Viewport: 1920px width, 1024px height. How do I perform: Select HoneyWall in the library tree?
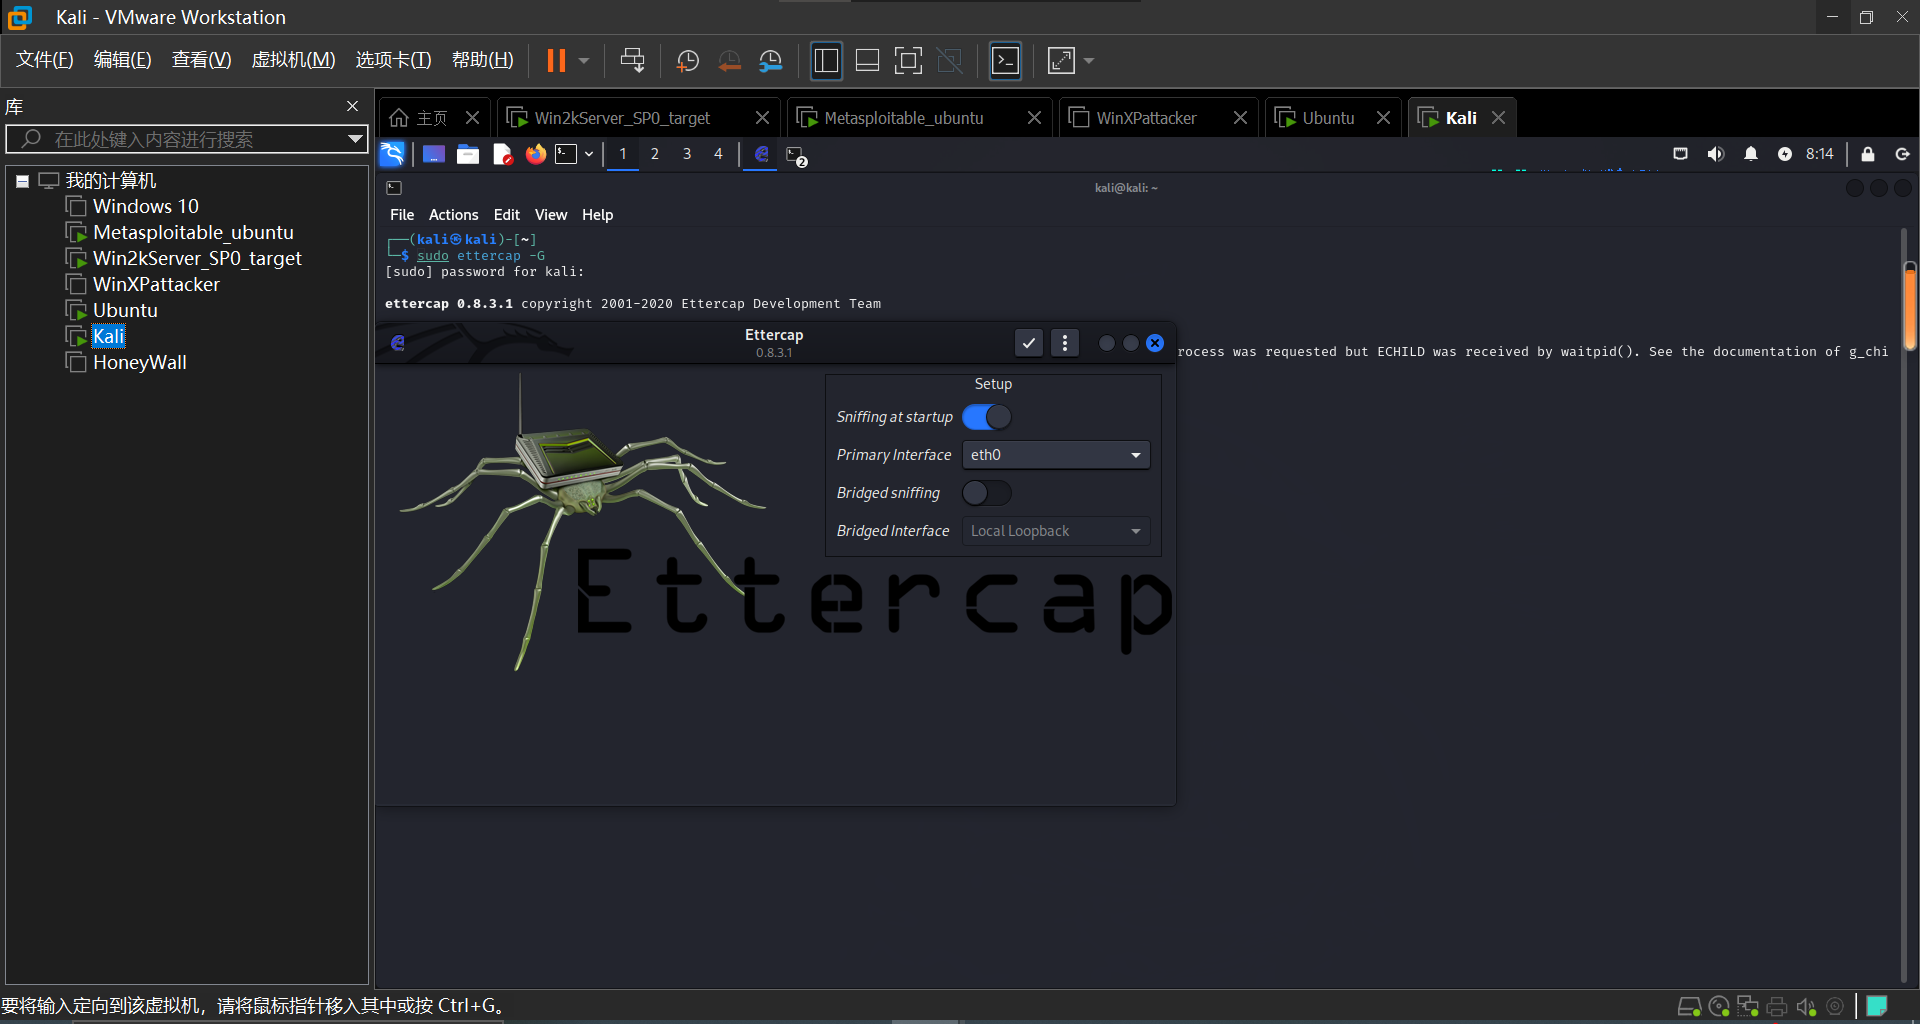pyautogui.click(x=140, y=363)
